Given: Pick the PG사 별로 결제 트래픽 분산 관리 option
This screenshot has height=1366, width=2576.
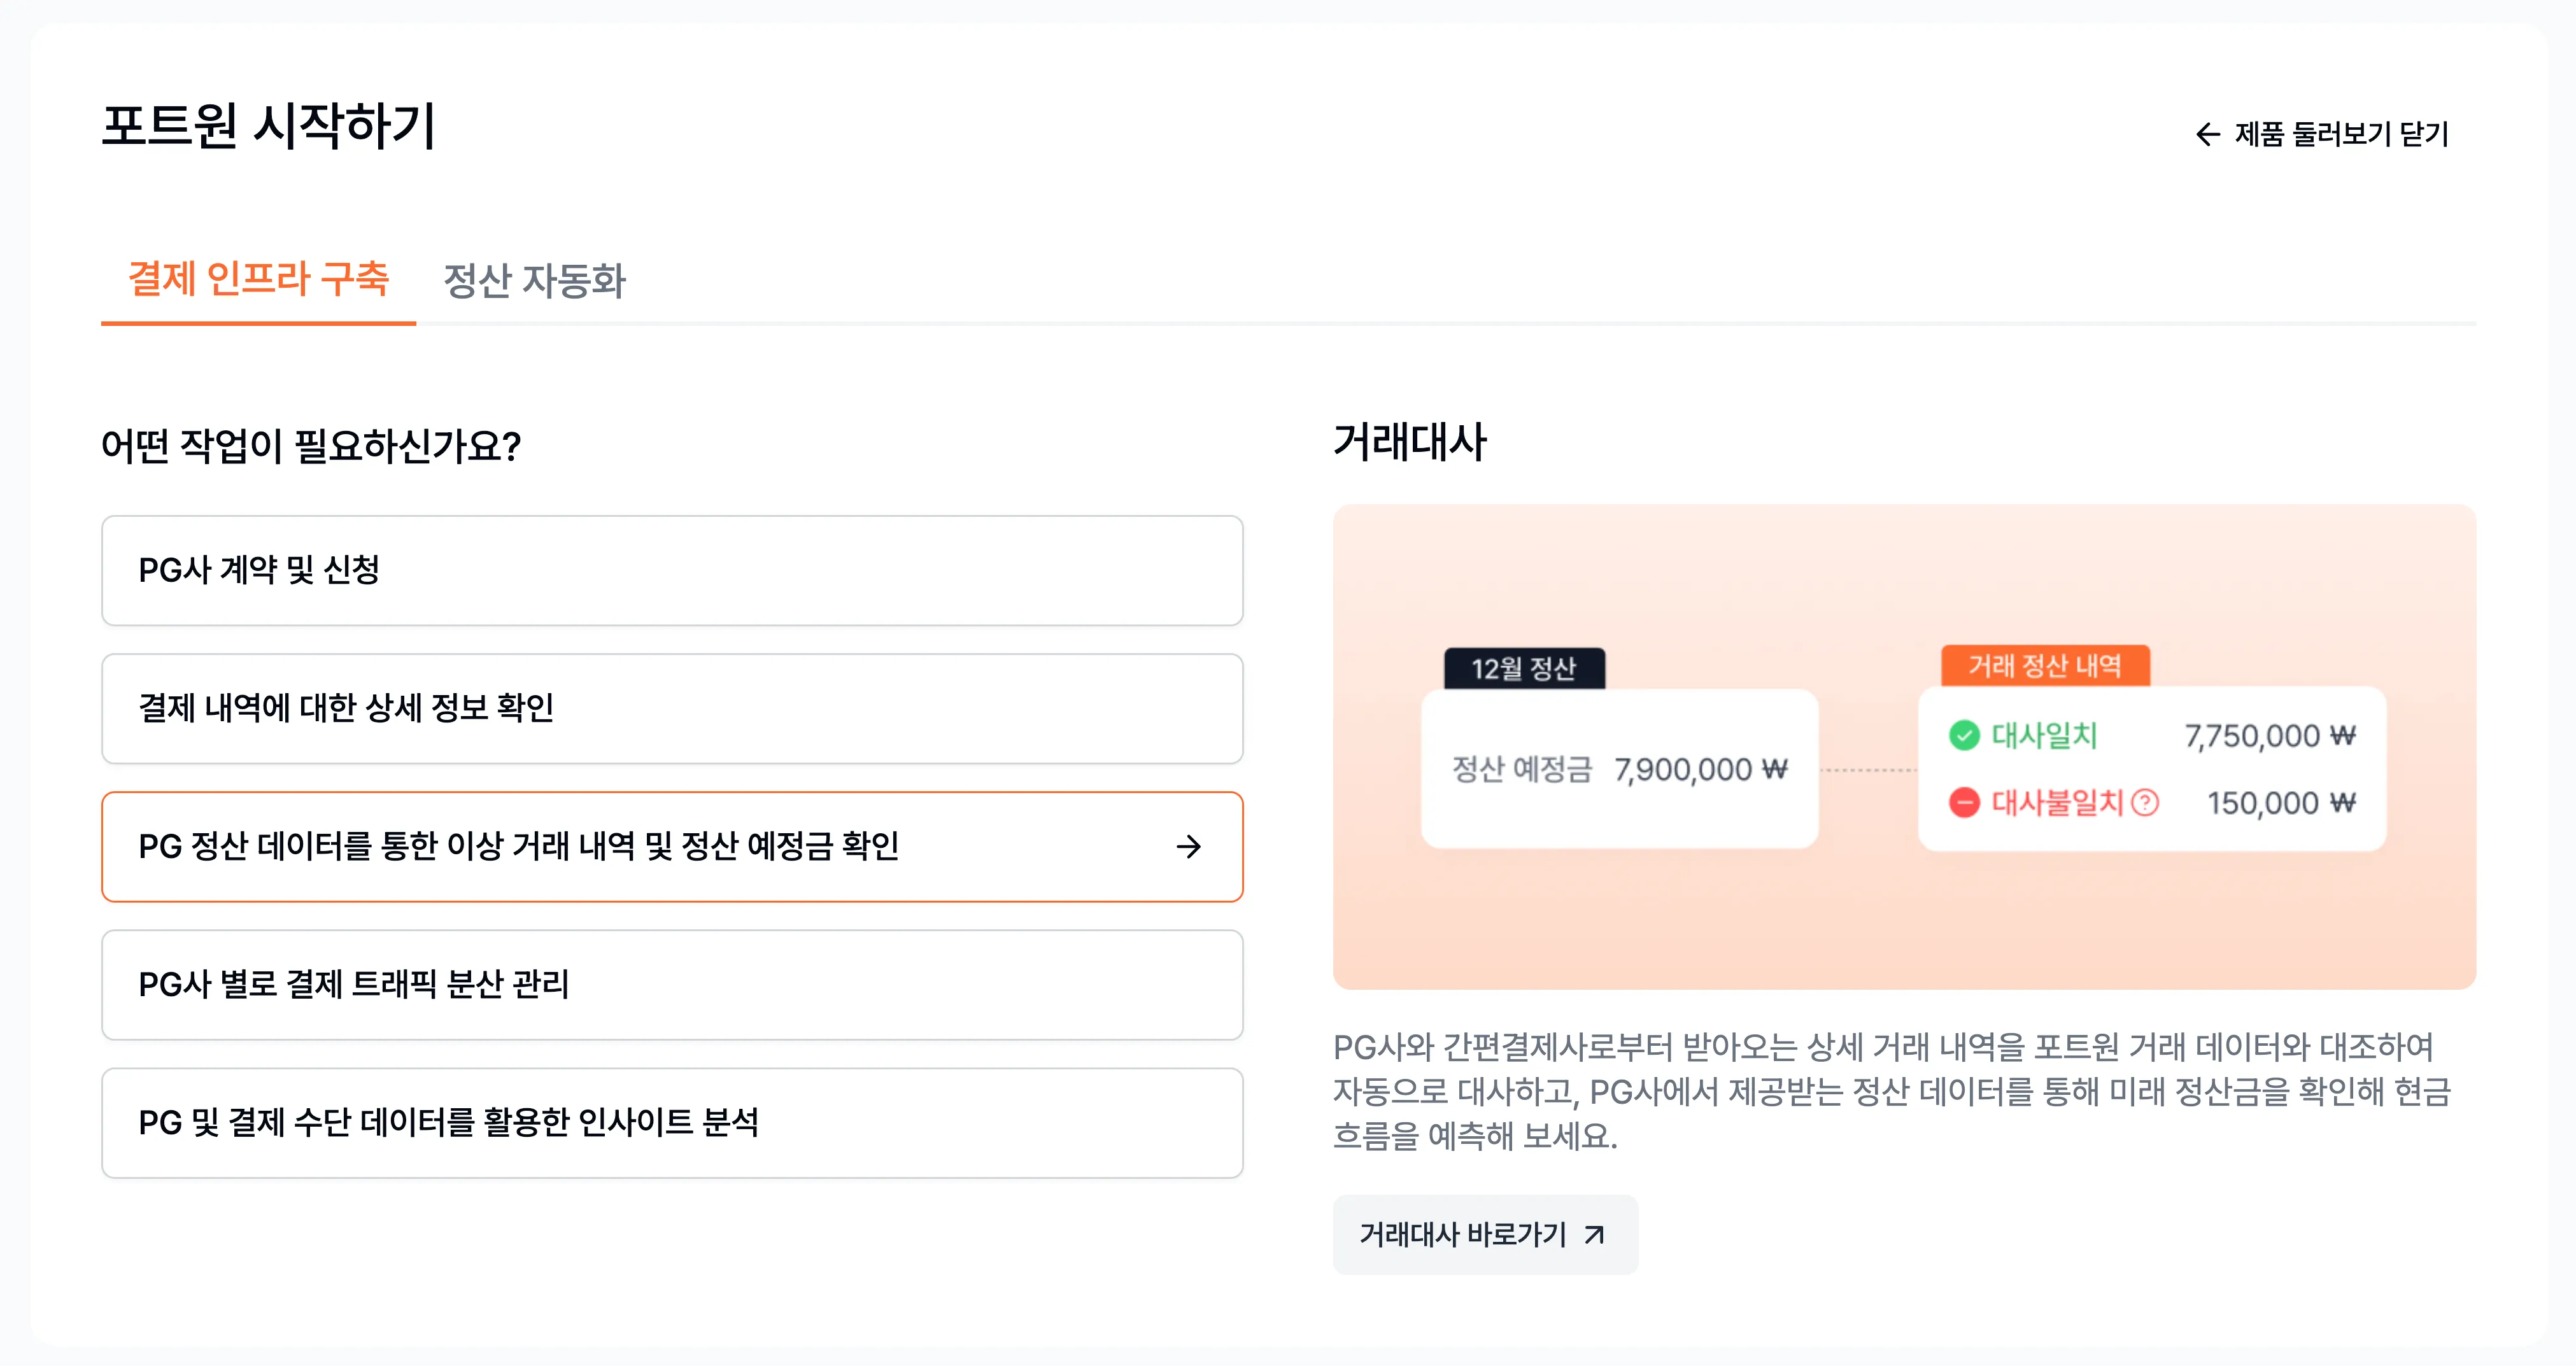Looking at the screenshot, I should [671, 985].
